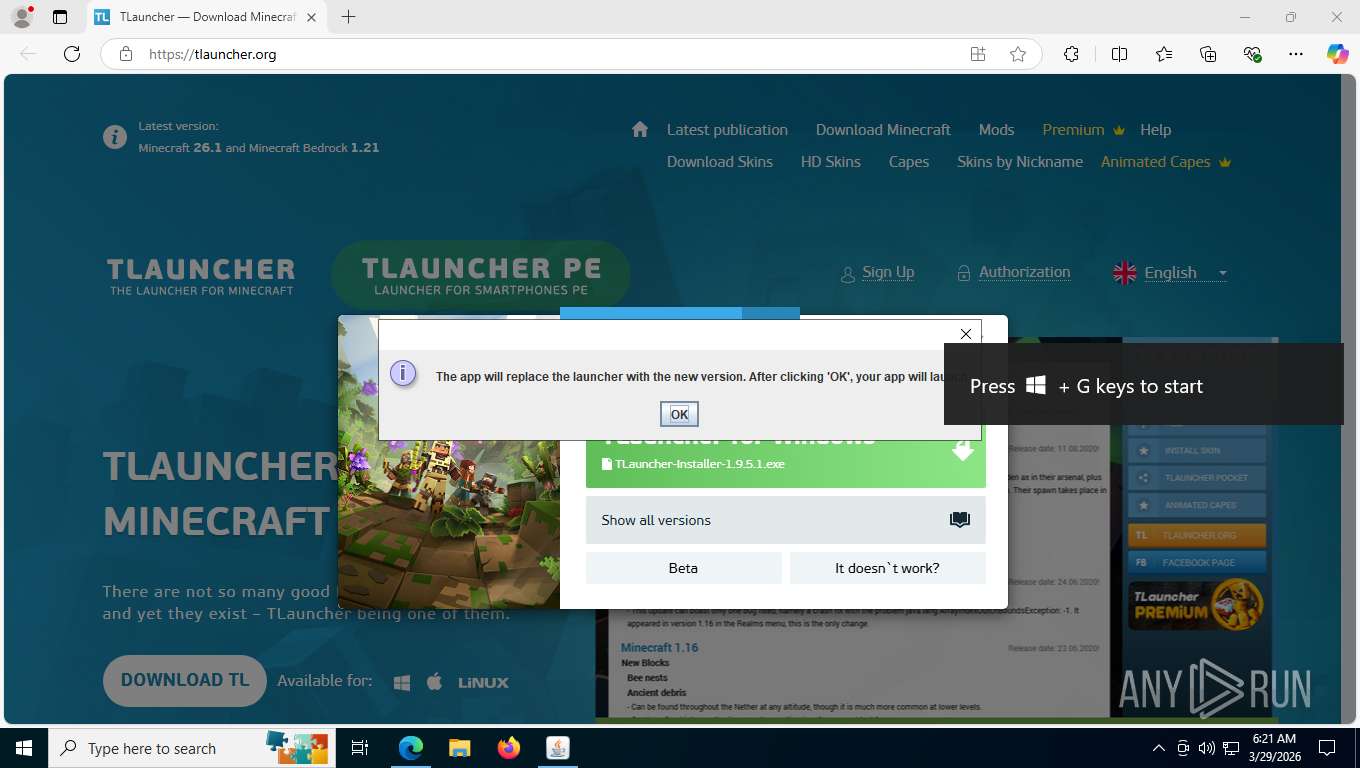Open the Edge profile avatar icon

point(21,17)
